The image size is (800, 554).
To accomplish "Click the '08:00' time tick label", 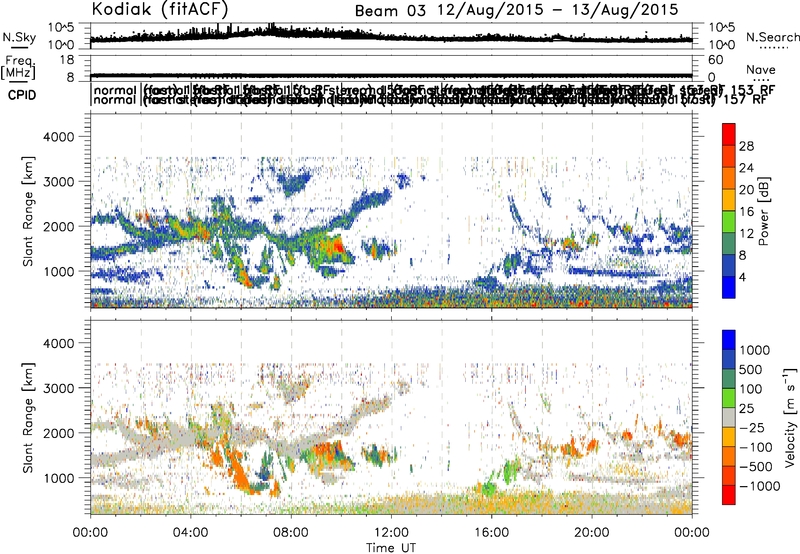I will point(291,533).
